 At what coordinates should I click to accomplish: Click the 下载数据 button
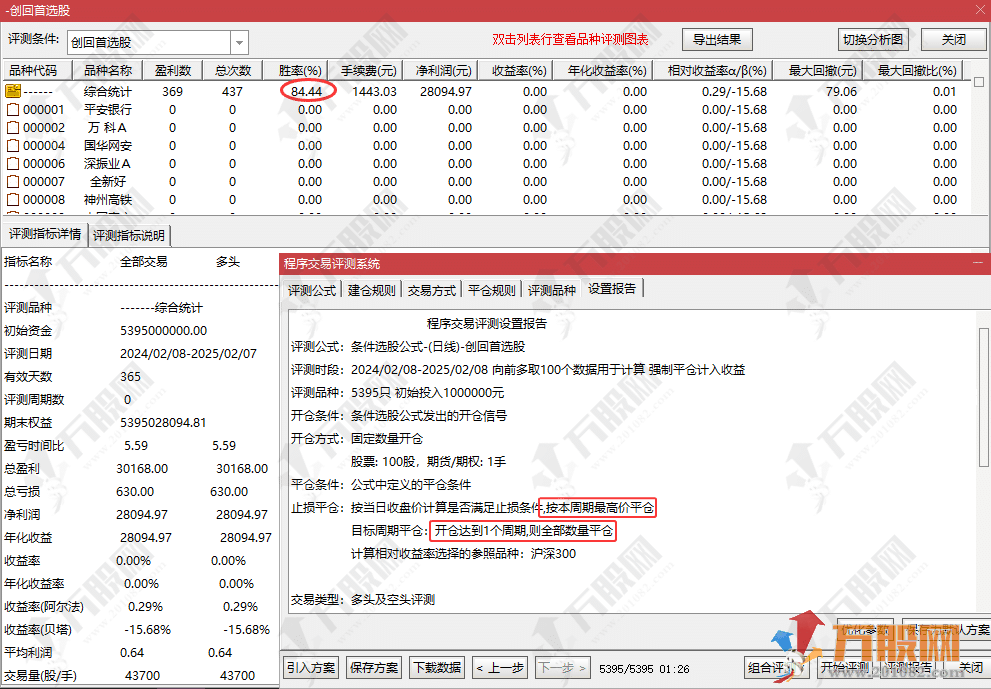(437, 668)
